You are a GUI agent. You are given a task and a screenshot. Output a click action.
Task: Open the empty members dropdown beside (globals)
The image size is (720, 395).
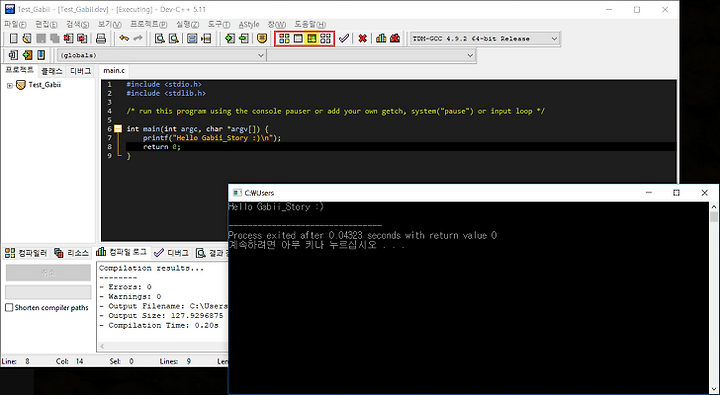tap(470, 55)
